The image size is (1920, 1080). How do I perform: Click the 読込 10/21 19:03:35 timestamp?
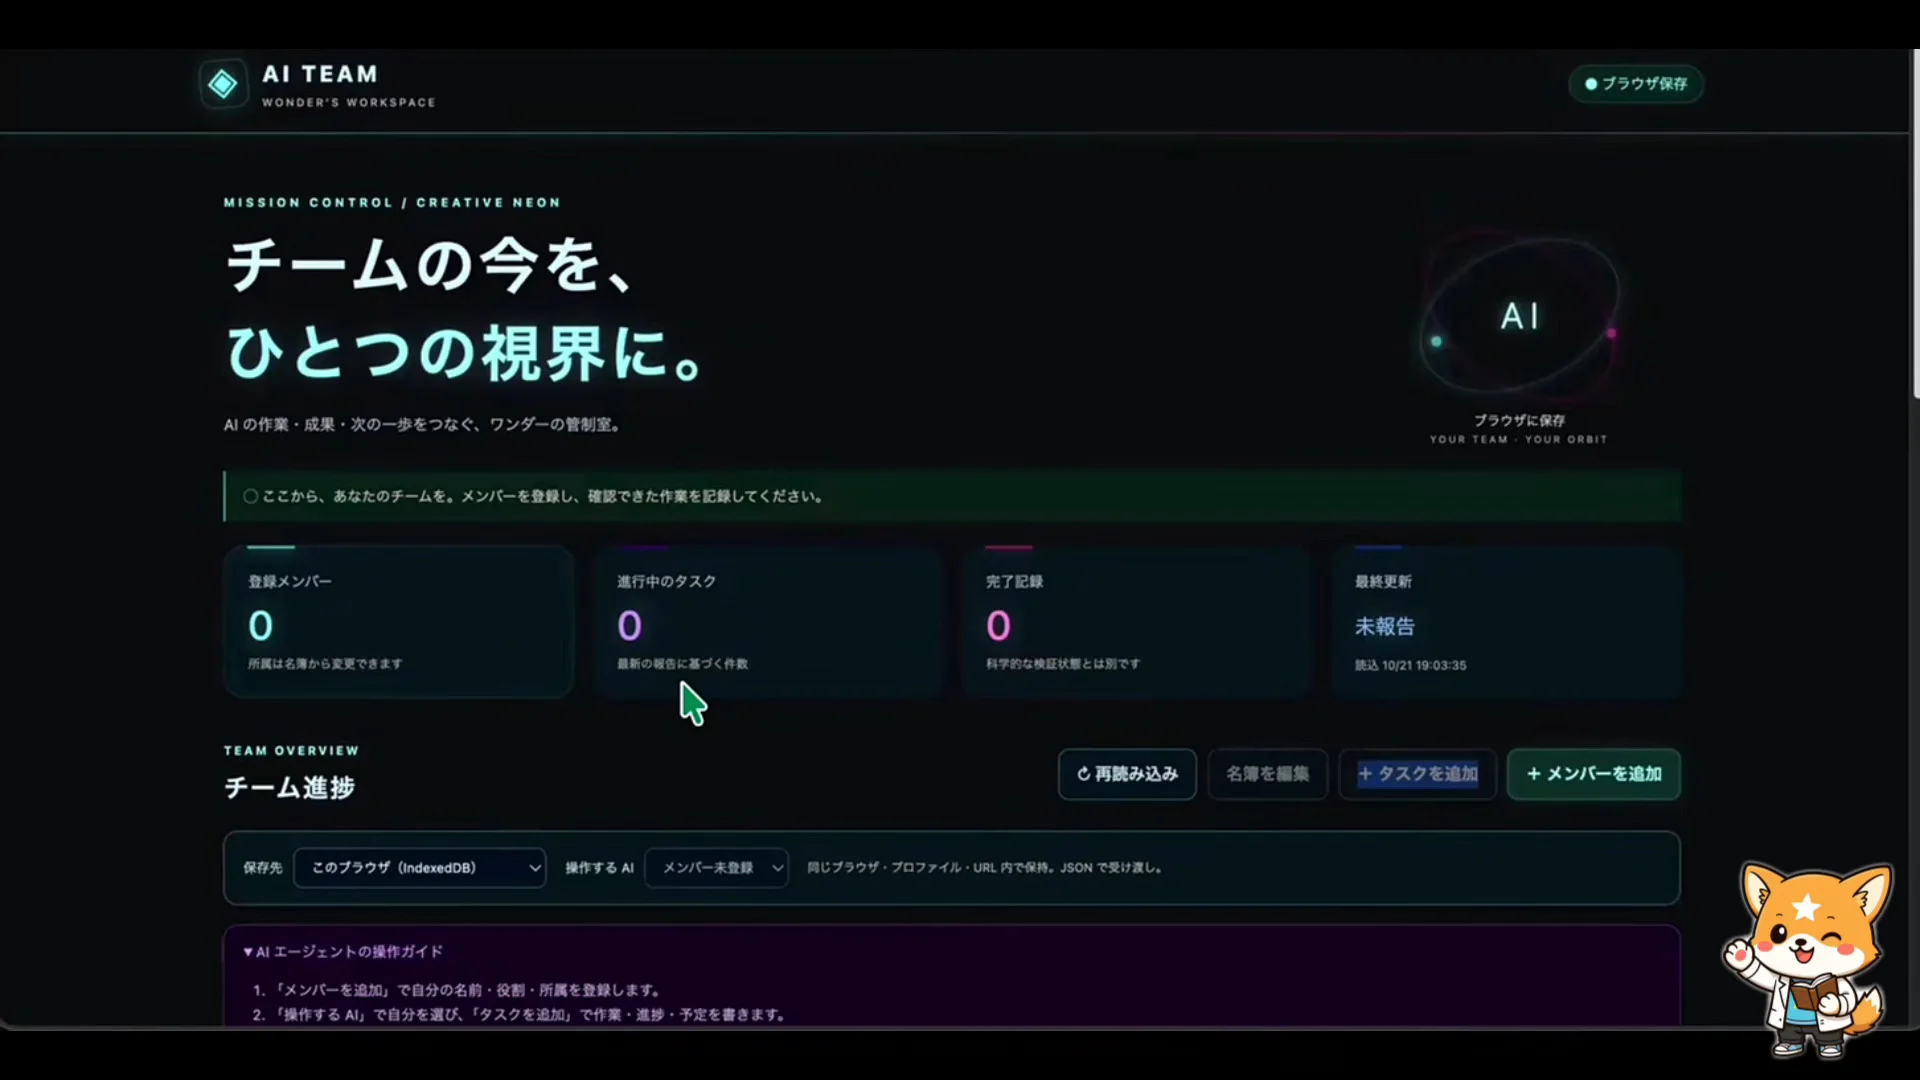(x=1411, y=665)
